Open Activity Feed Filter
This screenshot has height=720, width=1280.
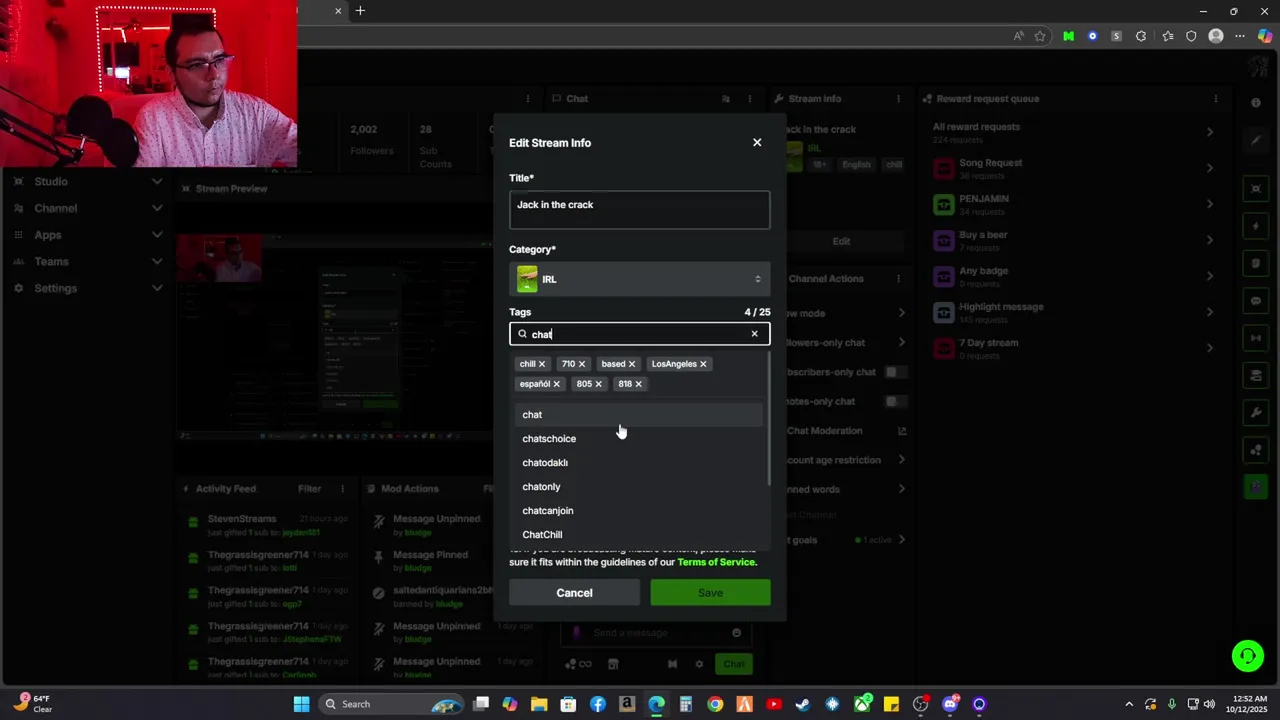pos(309,489)
